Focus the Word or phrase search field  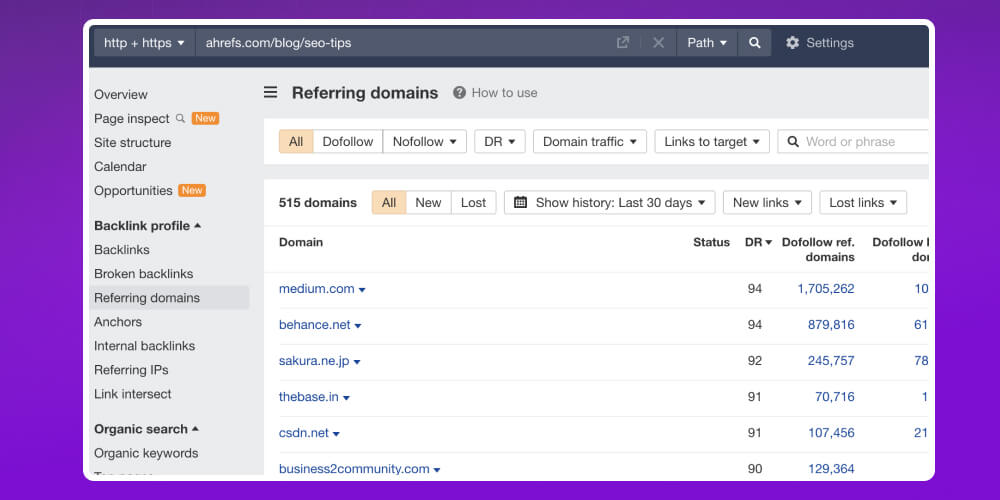pyautogui.click(x=853, y=142)
